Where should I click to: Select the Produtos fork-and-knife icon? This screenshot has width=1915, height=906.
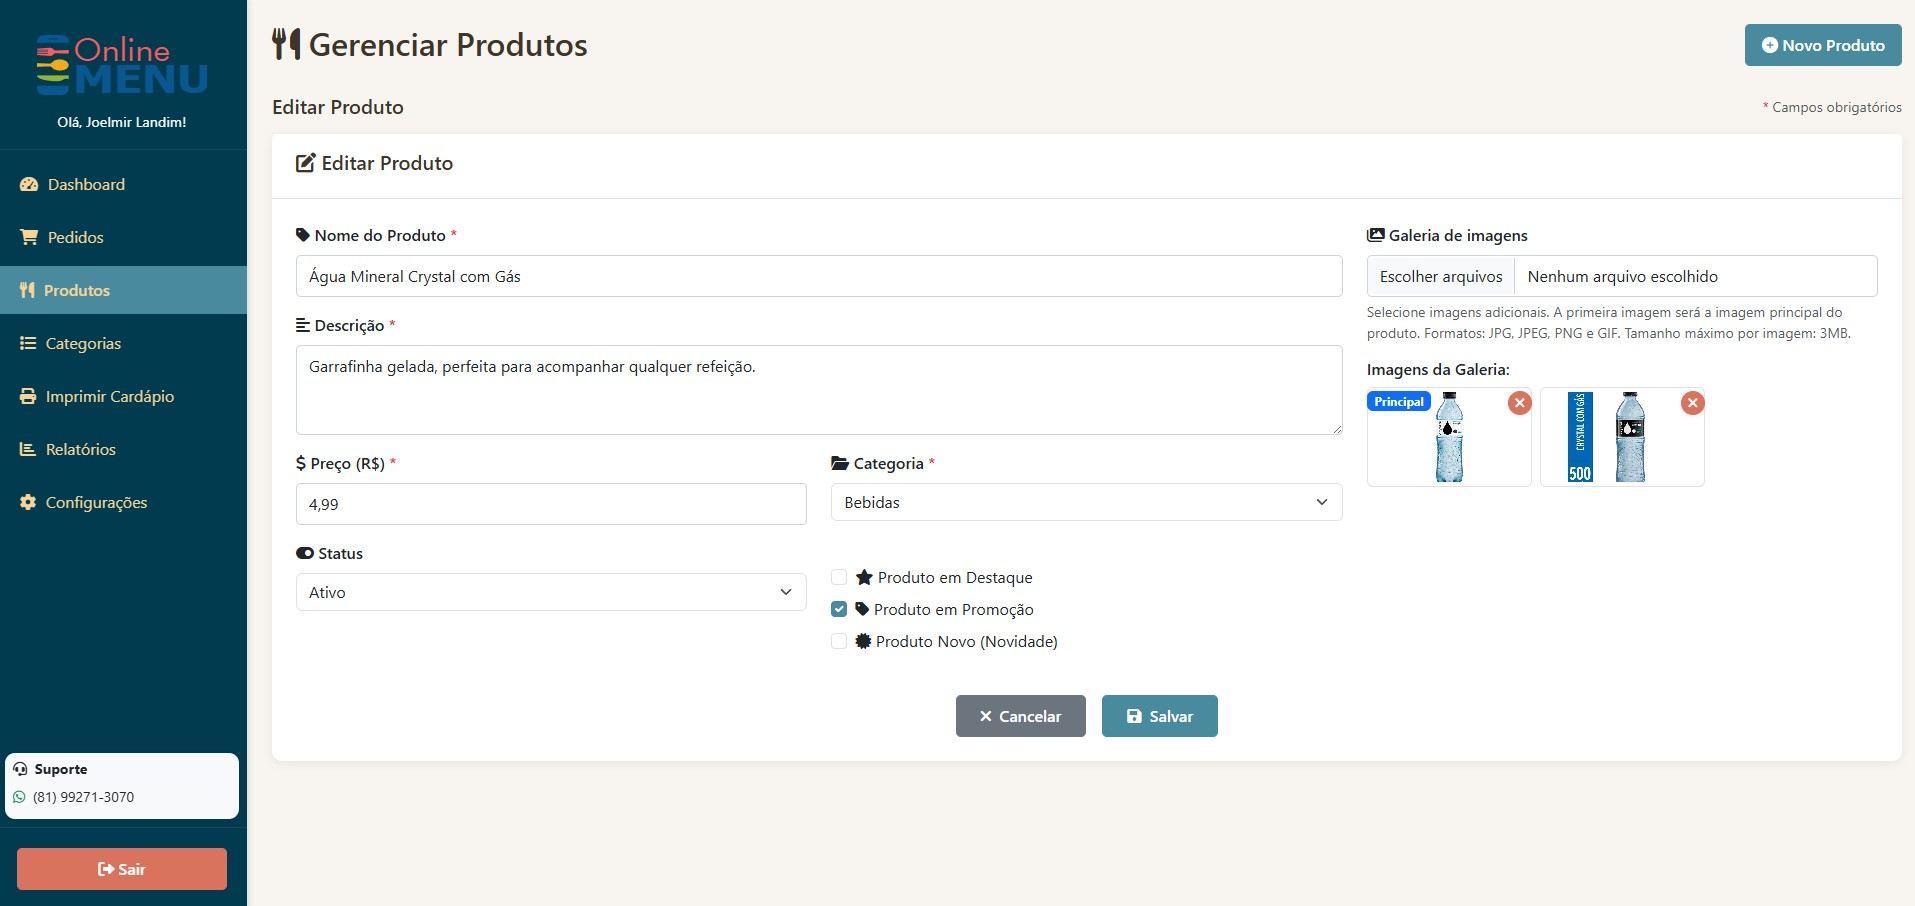pos(26,290)
